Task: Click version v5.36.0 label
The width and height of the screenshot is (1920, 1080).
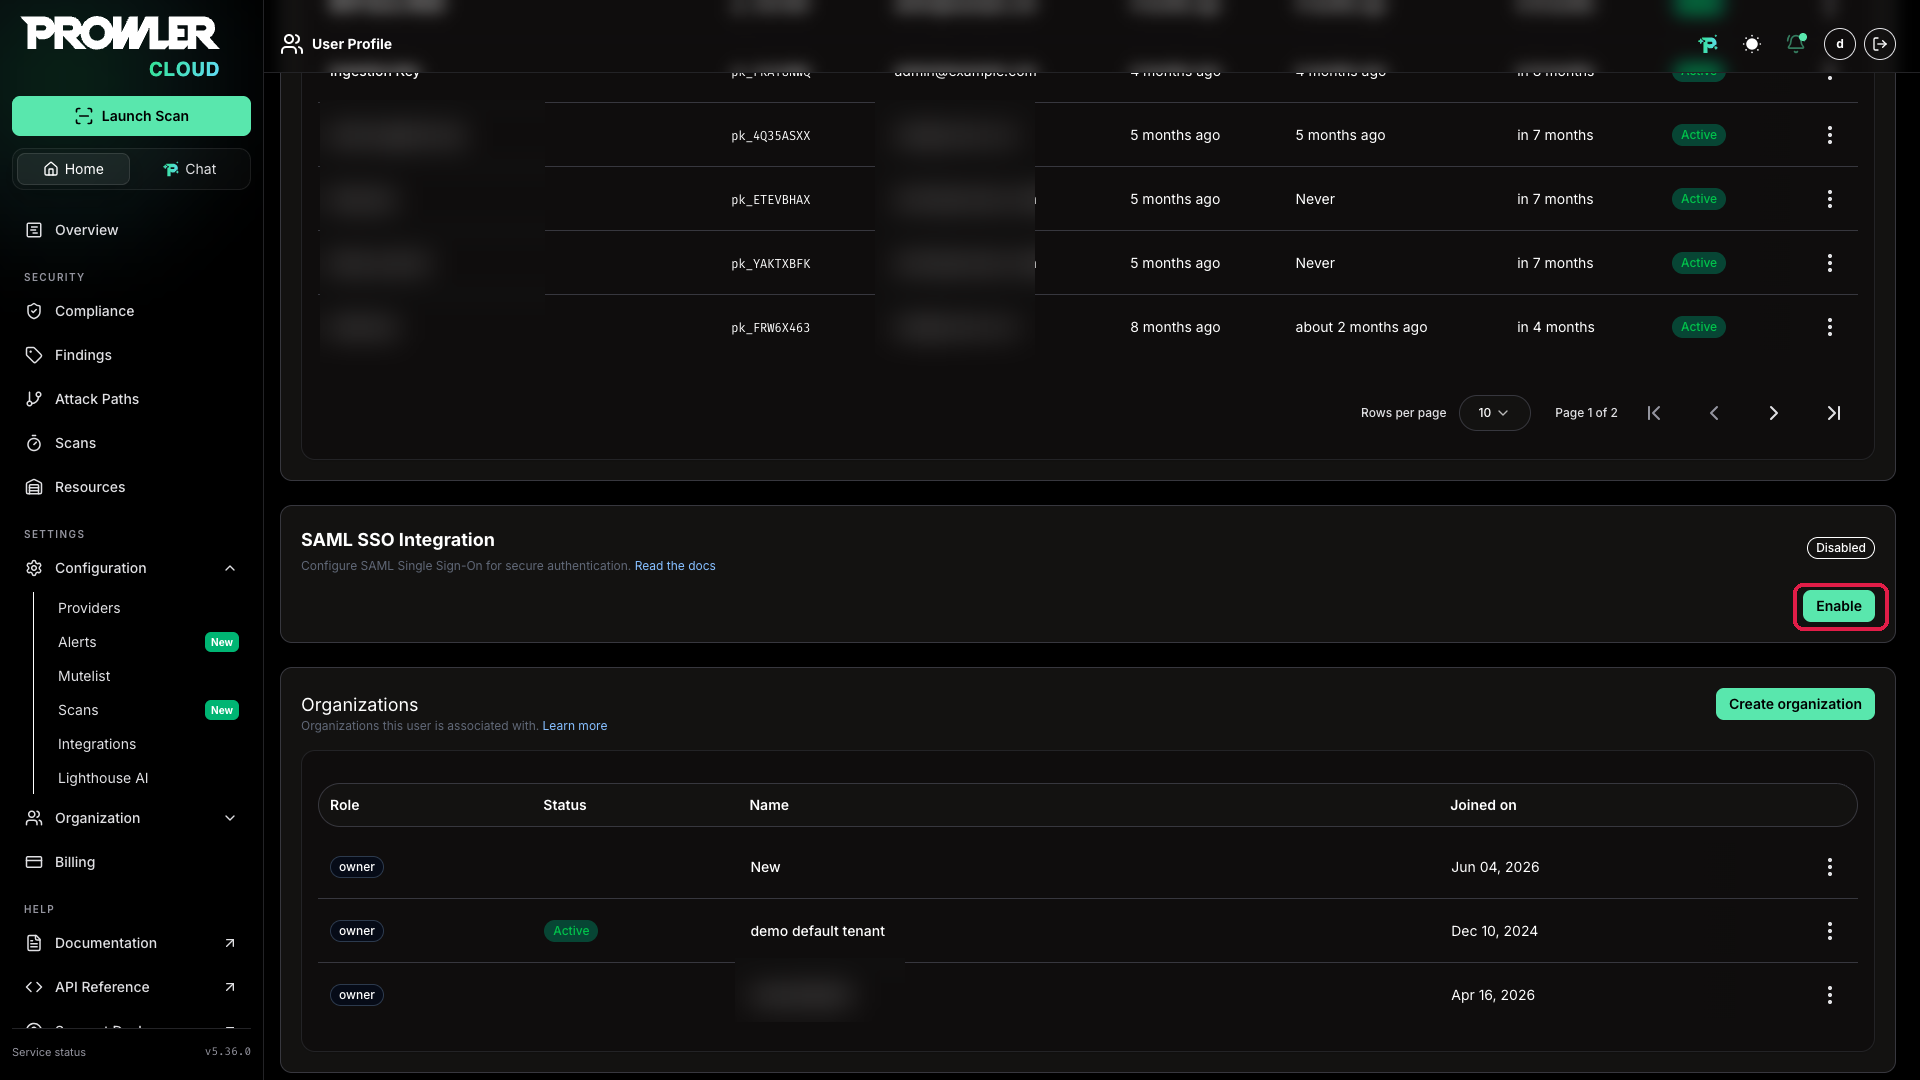Action: click(x=228, y=1052)
